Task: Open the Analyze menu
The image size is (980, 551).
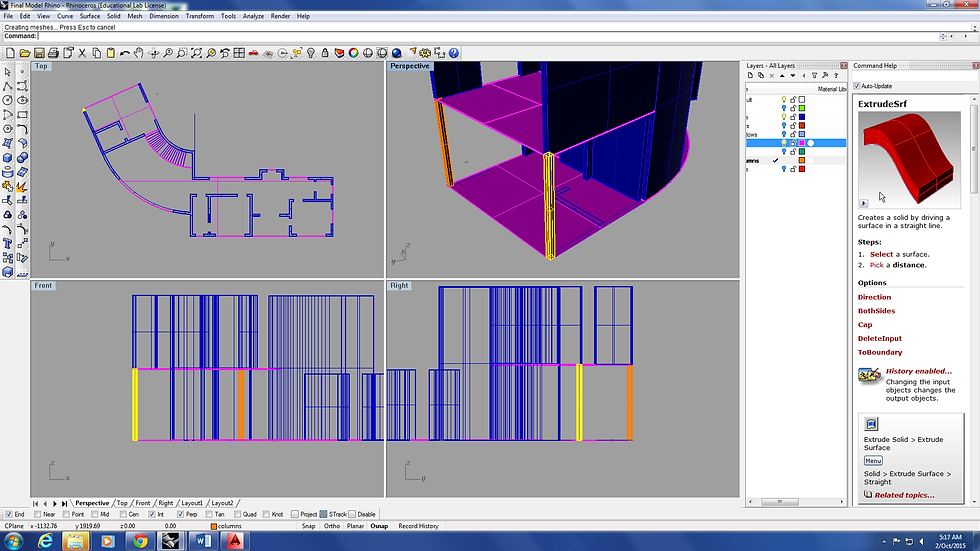Action: [253, 16]
